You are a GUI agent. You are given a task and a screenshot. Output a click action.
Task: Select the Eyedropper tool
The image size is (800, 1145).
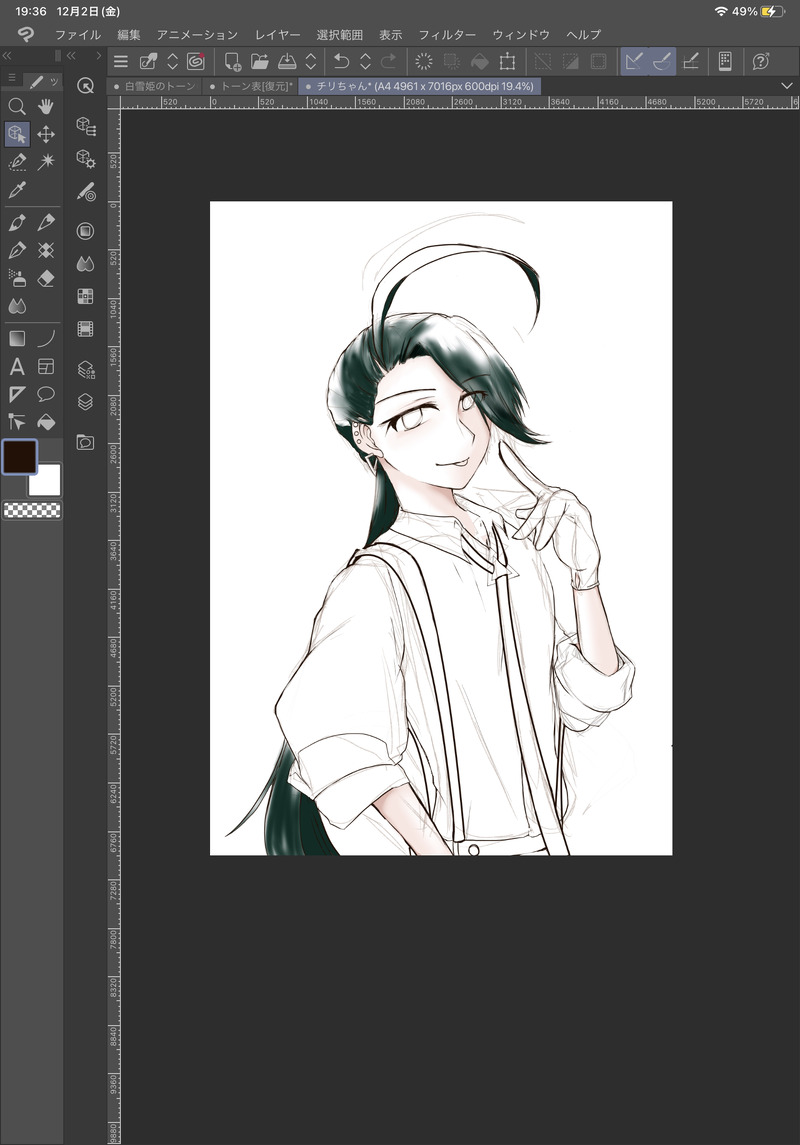17,191
